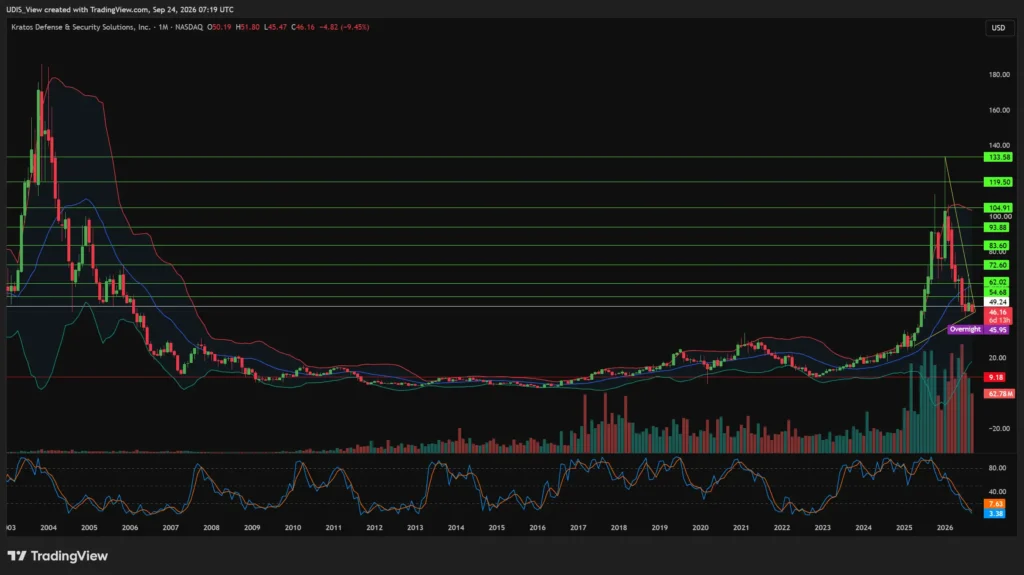
Task: Open the USD currency selector
Action: 999,27
